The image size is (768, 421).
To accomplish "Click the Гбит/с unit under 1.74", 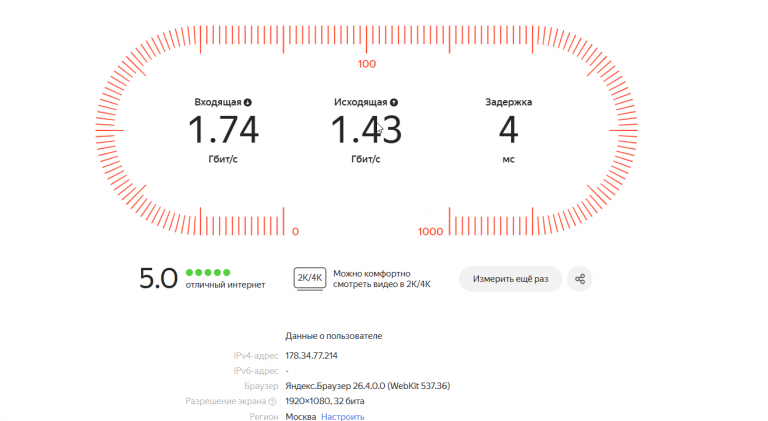I will point(223,160).
